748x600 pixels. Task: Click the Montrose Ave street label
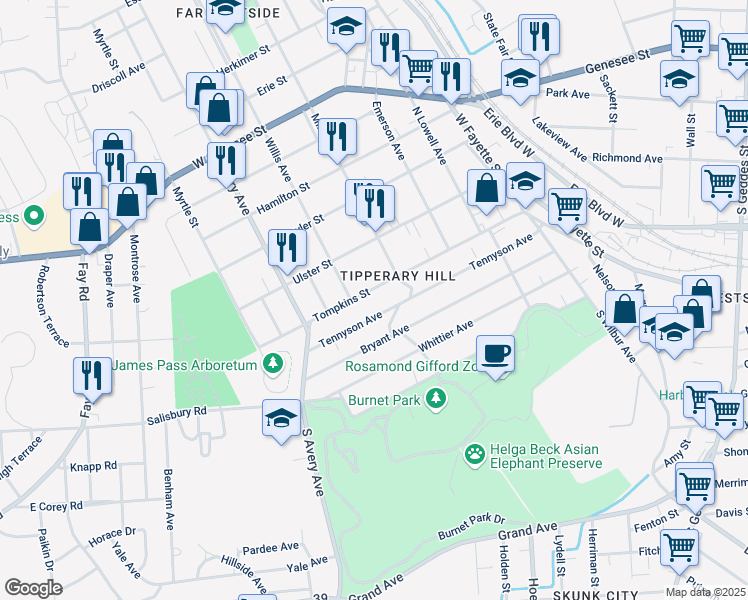(x=135, y=269)
